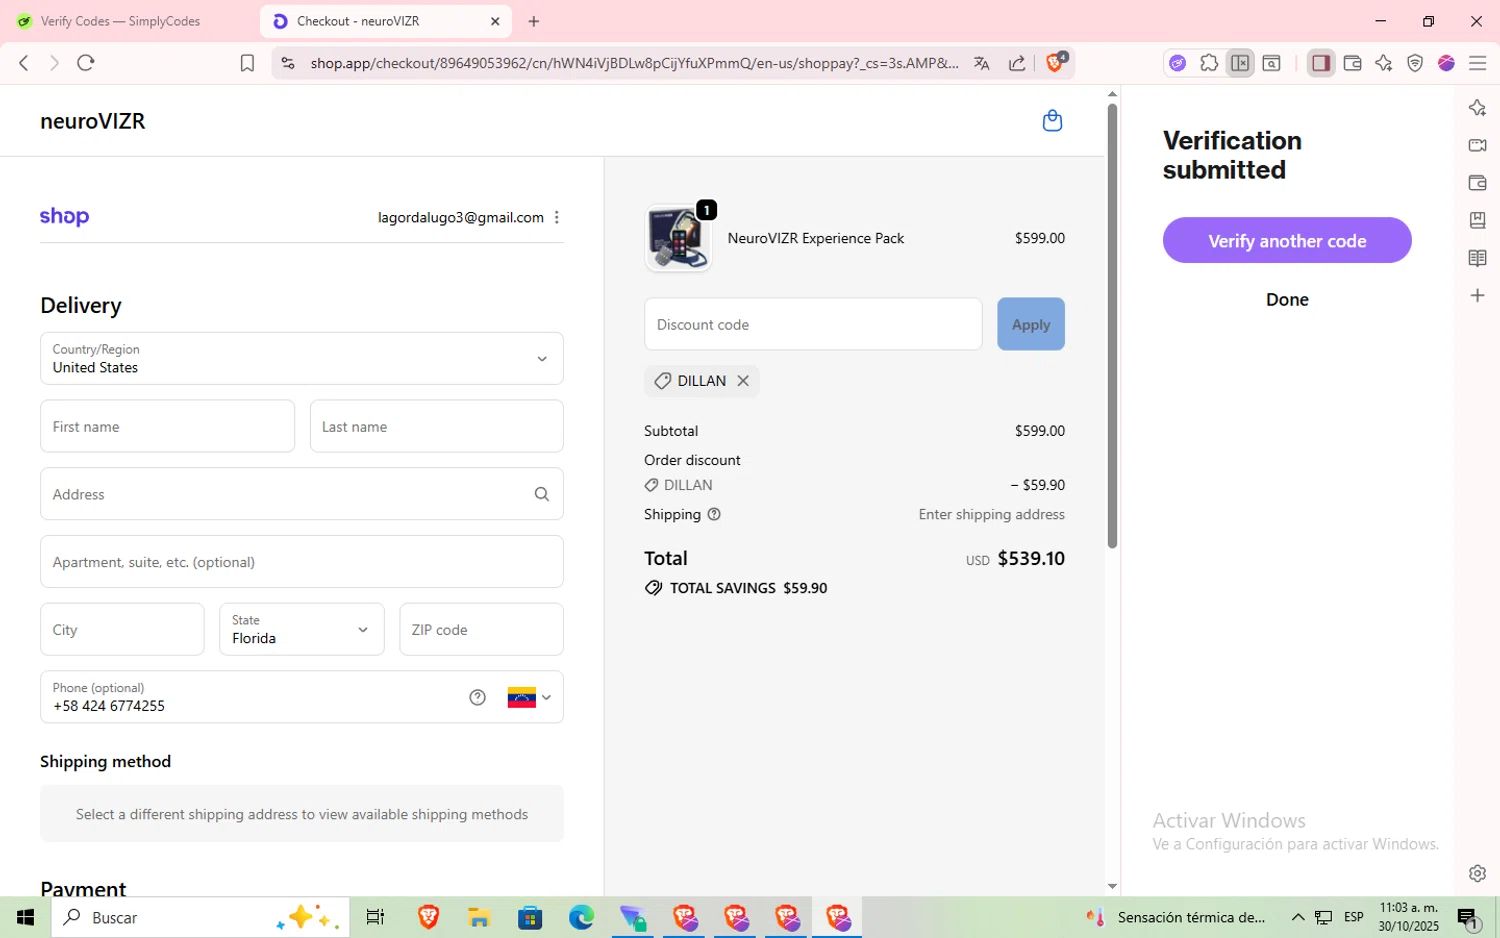Click the Total amount $539.10
Viewport: 1500px width, 938px height.
(1031, 558)
